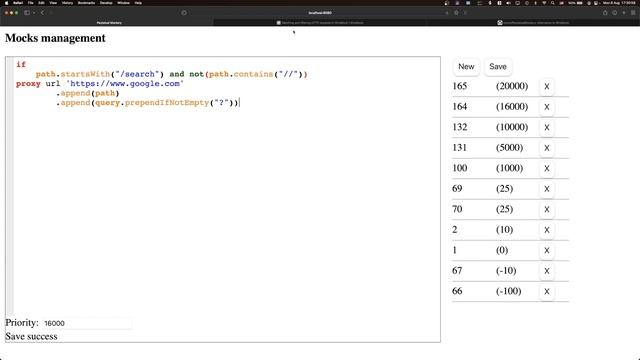This screenshot has height=360, width=640.
Task: Click 'https://www.google.com' in the editor
Action: 125,84
